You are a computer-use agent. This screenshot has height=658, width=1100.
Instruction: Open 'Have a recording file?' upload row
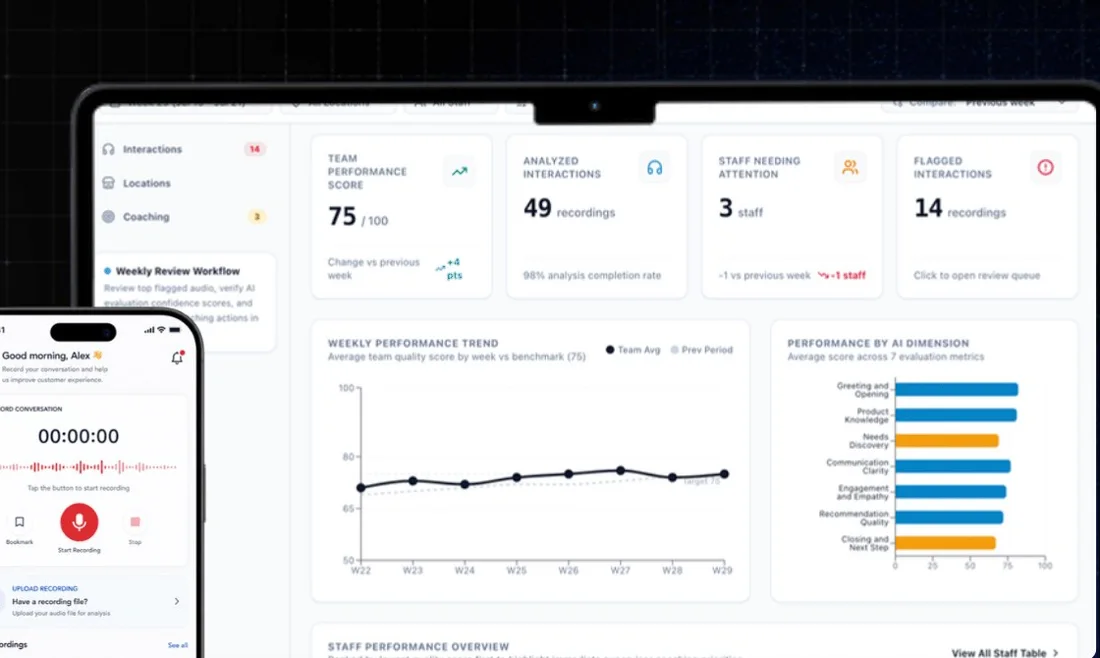coord(93,601)
